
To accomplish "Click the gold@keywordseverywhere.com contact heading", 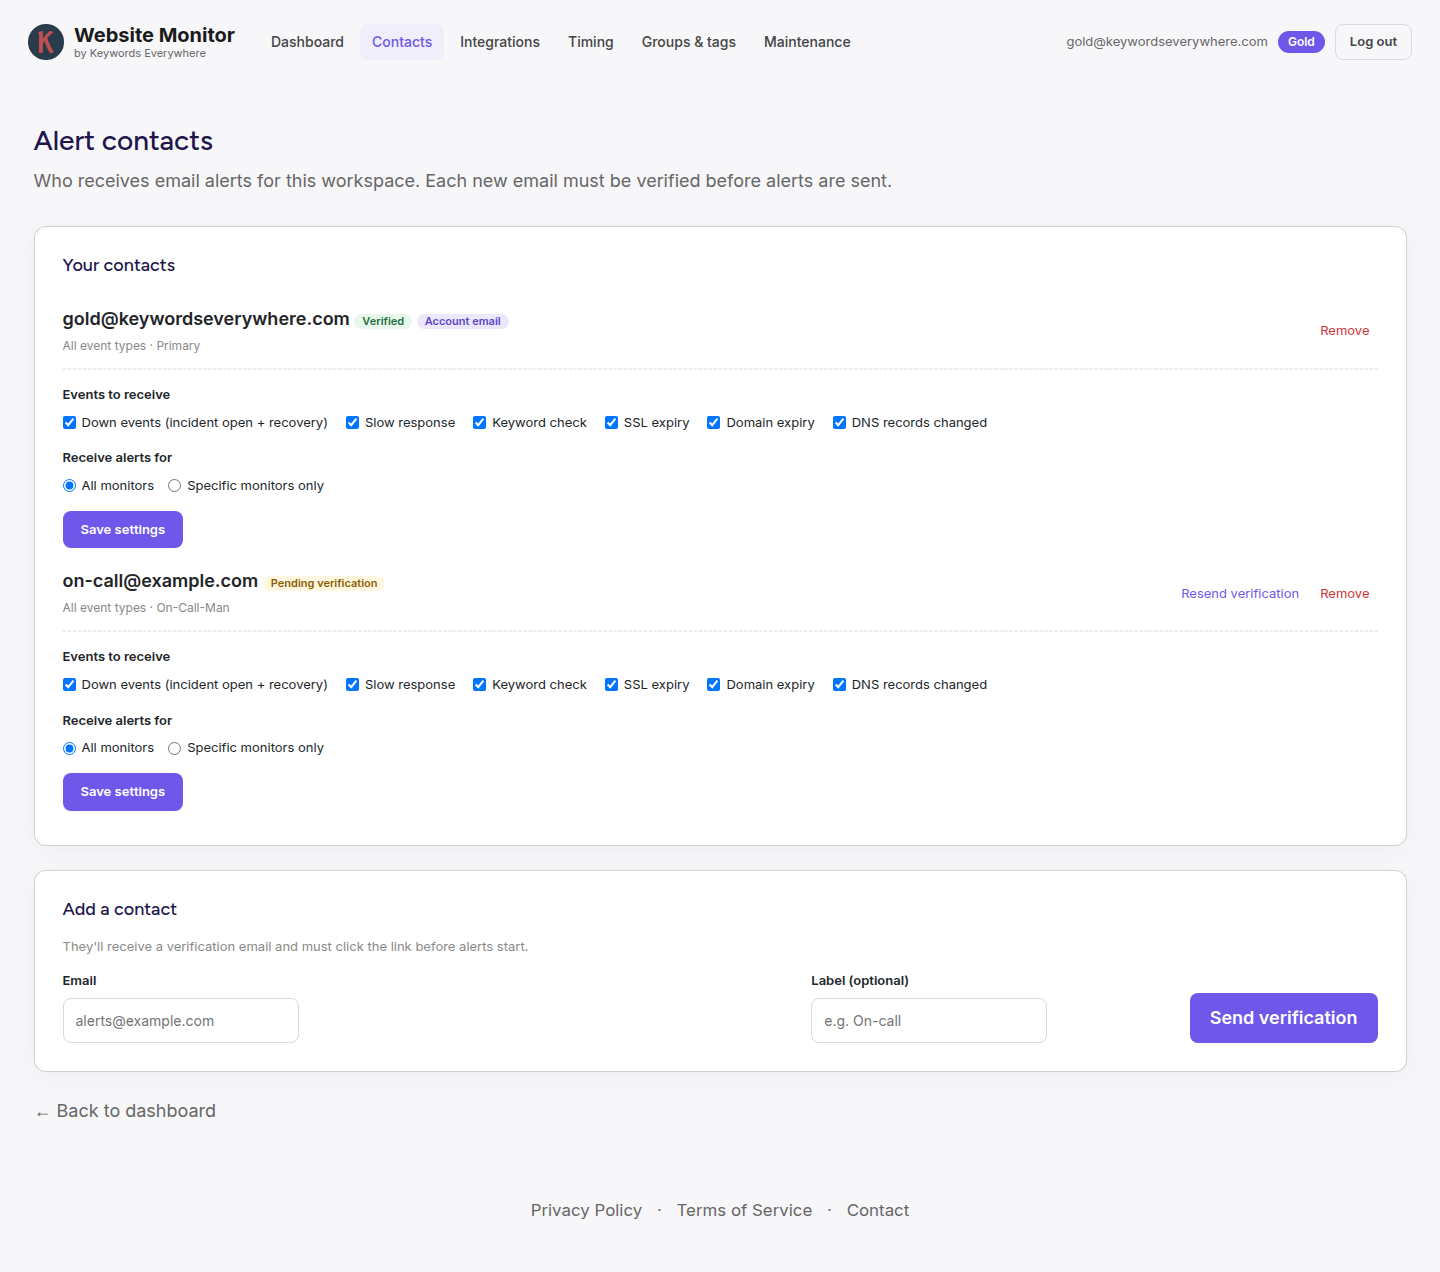I will coord(206,319).
